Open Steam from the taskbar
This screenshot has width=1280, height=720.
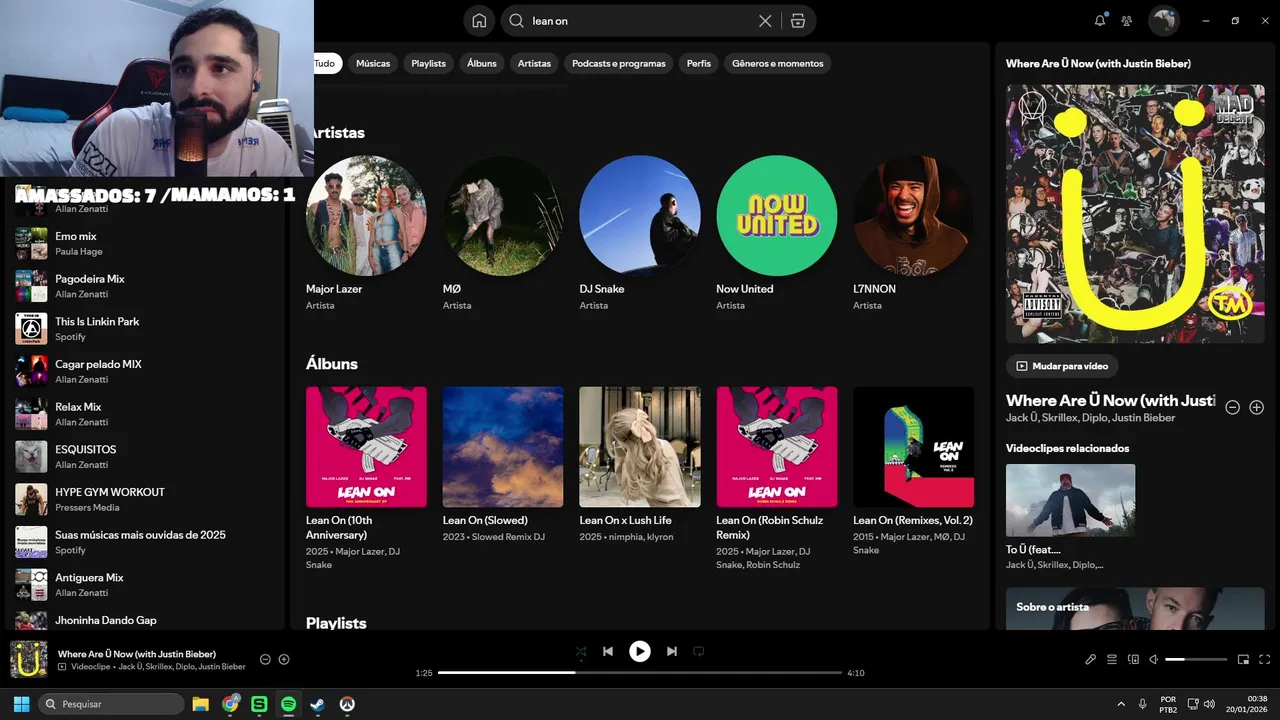pyautogui.click(x=318, y=704)
